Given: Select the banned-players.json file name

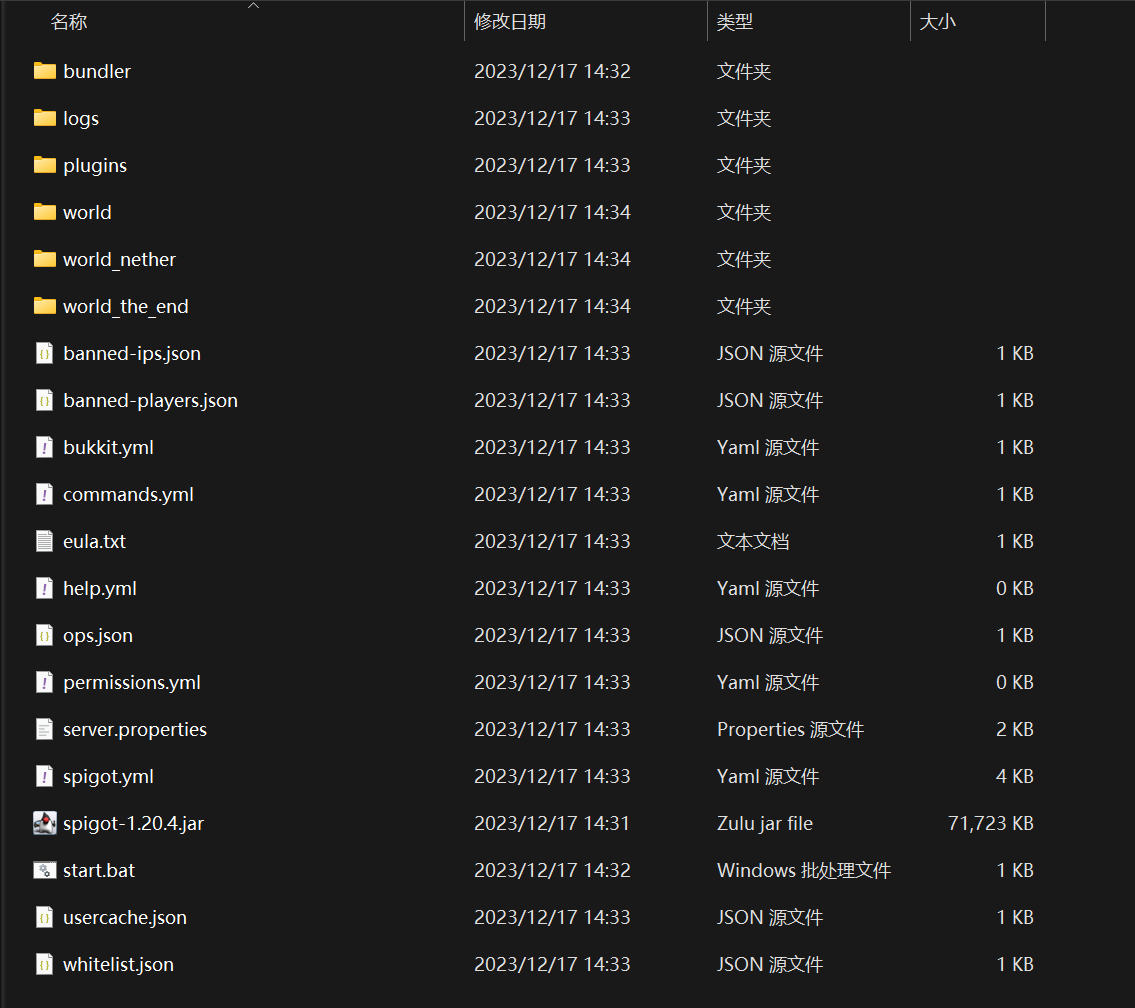Looking at the screenshot, I should (x=151, y=400).
